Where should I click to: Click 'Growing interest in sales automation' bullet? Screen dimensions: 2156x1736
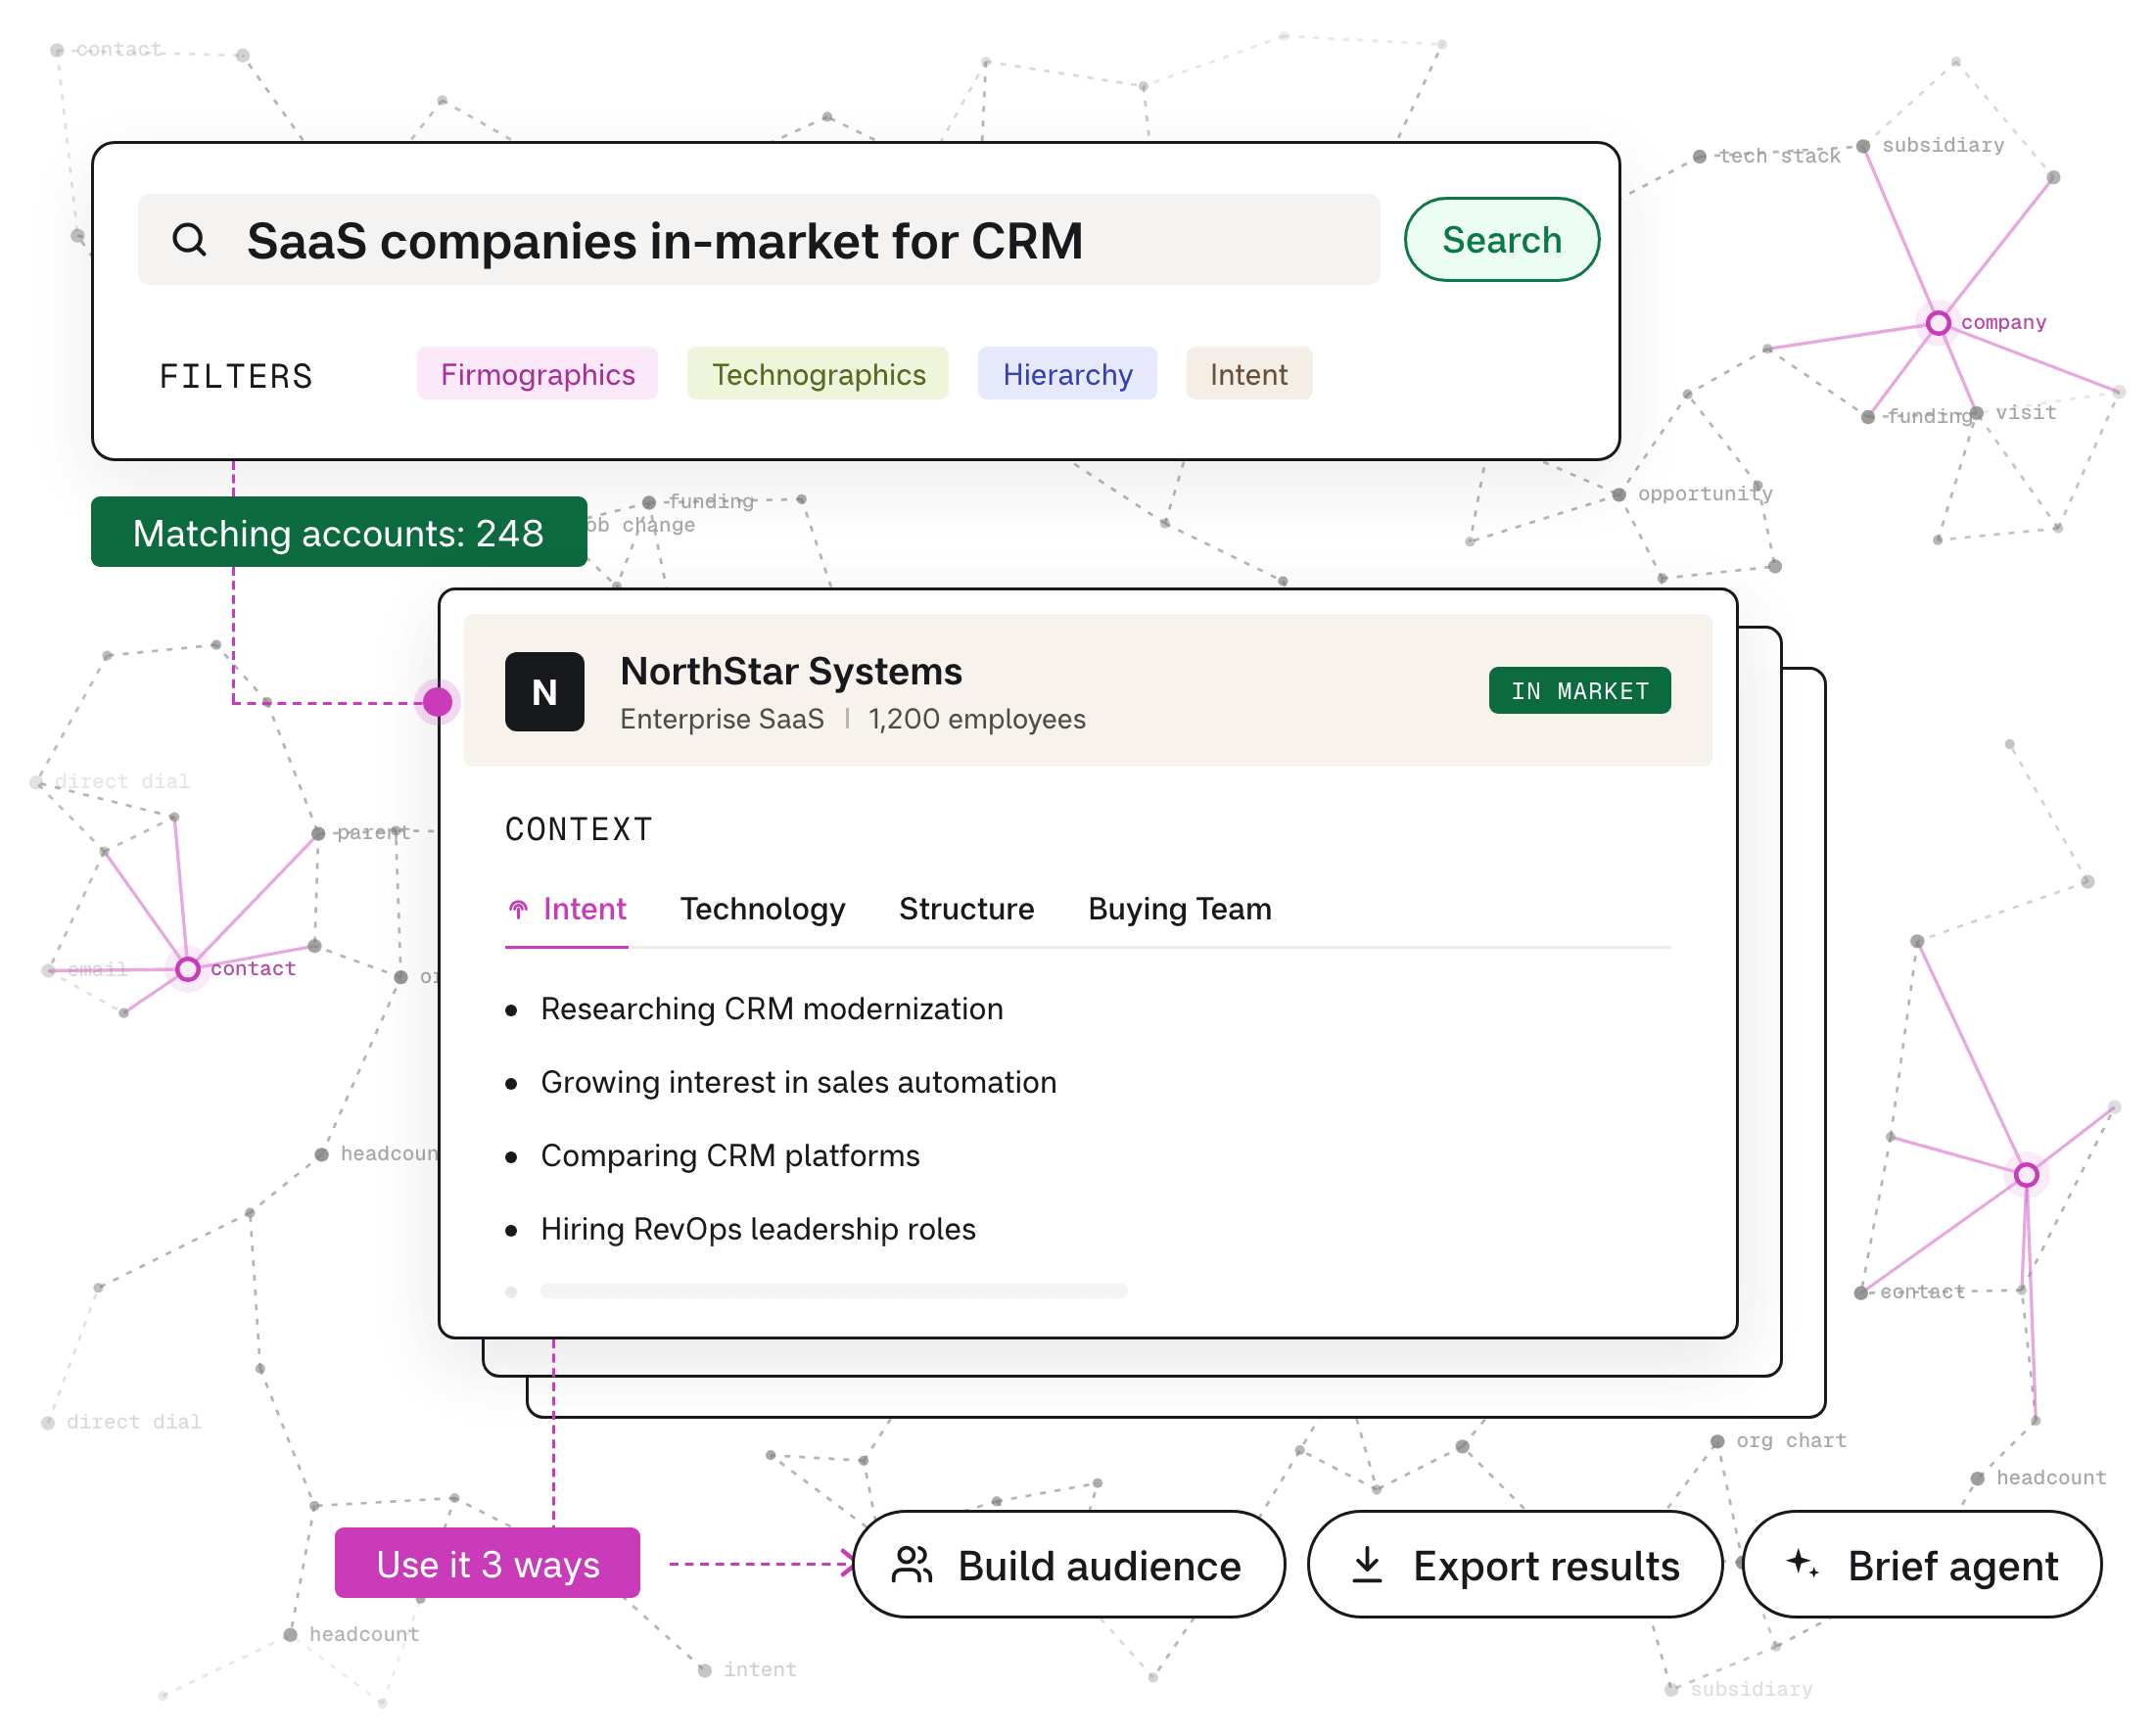[799, 1082]
